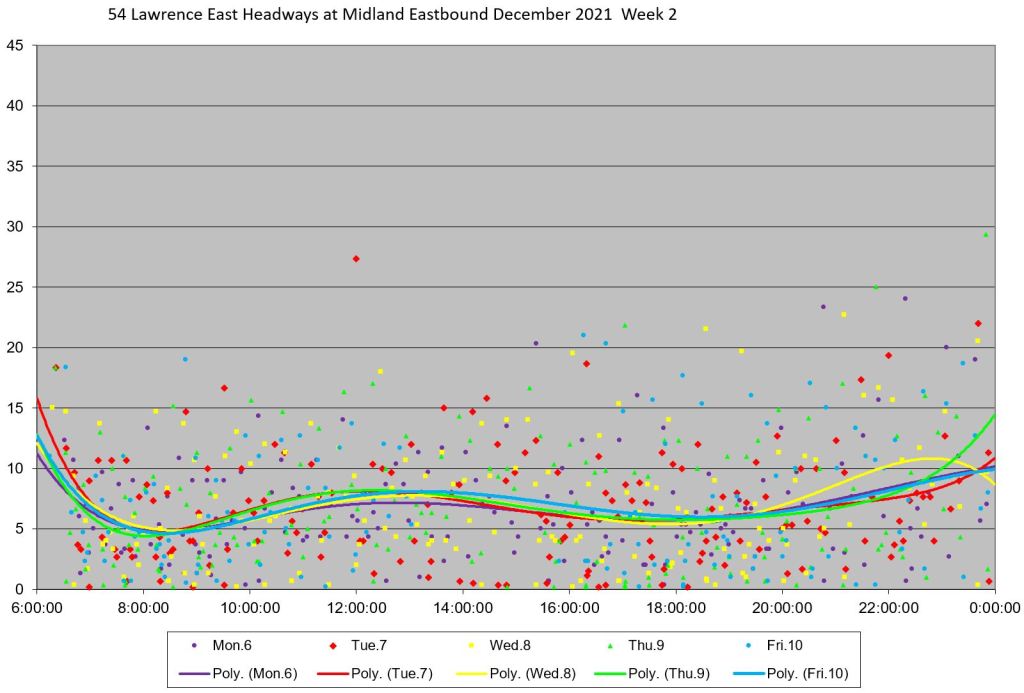This screenshot has width=1024, height=693.
Task: Click the 45 label on the y-axis
Action: [16, 46]
